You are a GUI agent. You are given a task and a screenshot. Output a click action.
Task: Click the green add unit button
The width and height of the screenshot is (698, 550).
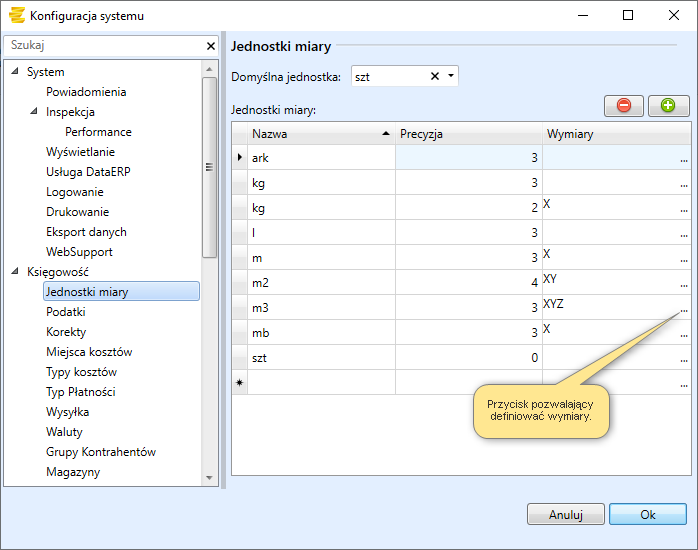[x=668, y=105]
